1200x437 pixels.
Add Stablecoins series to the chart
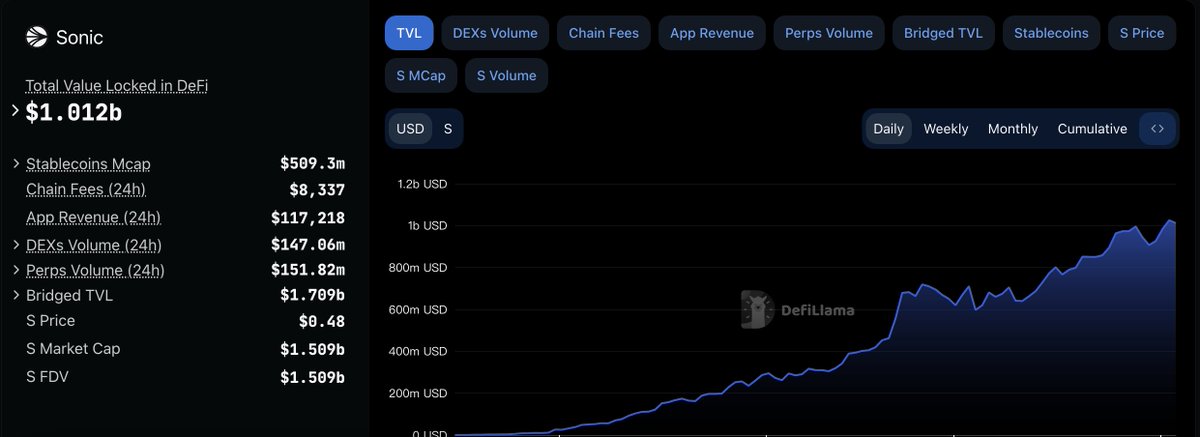[x=1051, y=33]
